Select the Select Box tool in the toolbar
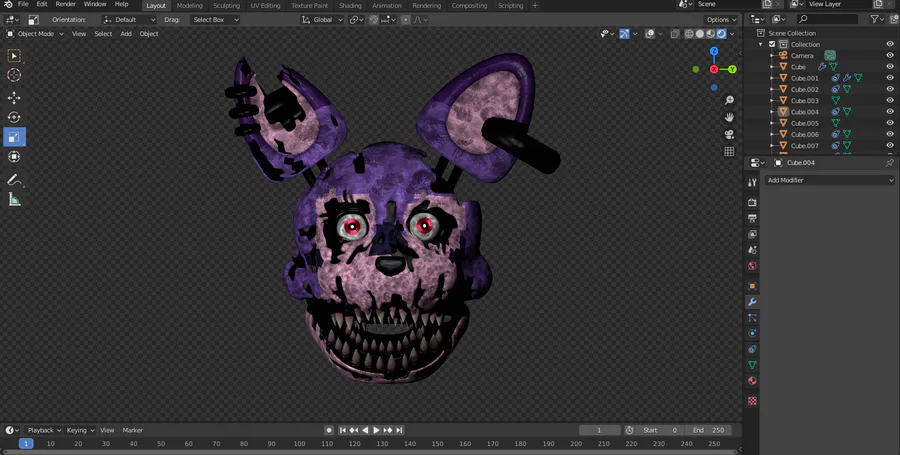This screenshot has width=900, height=455. click(14, 56)
